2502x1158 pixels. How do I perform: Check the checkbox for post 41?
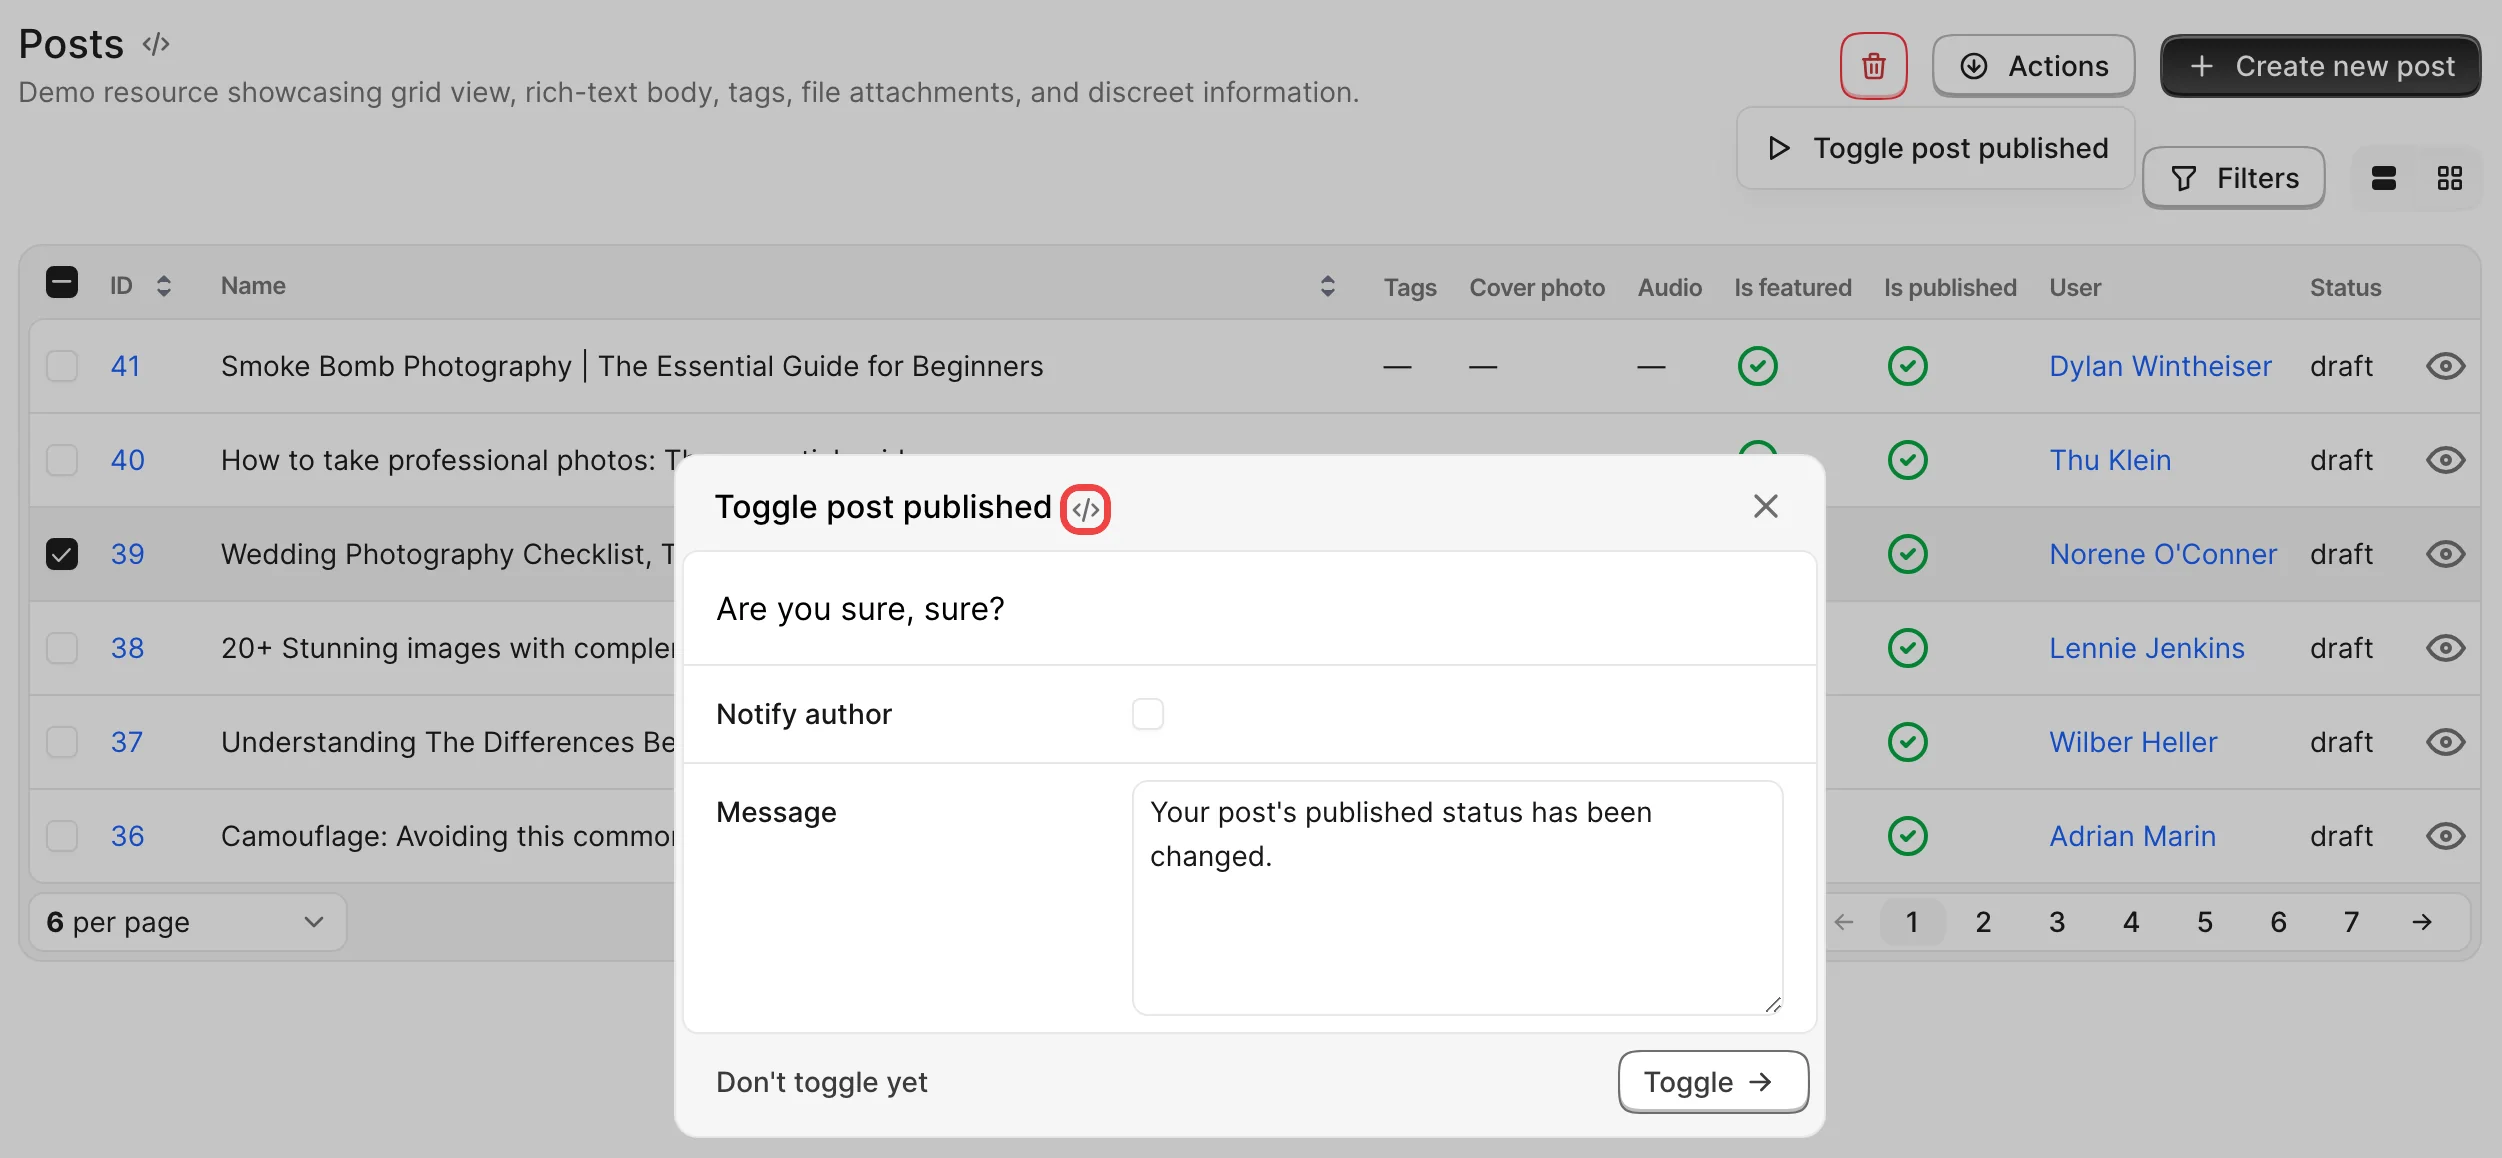point(62,366)
